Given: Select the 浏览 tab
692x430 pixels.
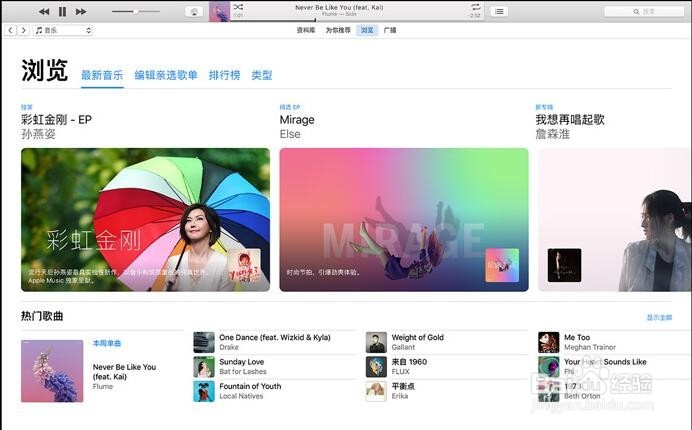Looking at the screenshot, I should (367, 30).
